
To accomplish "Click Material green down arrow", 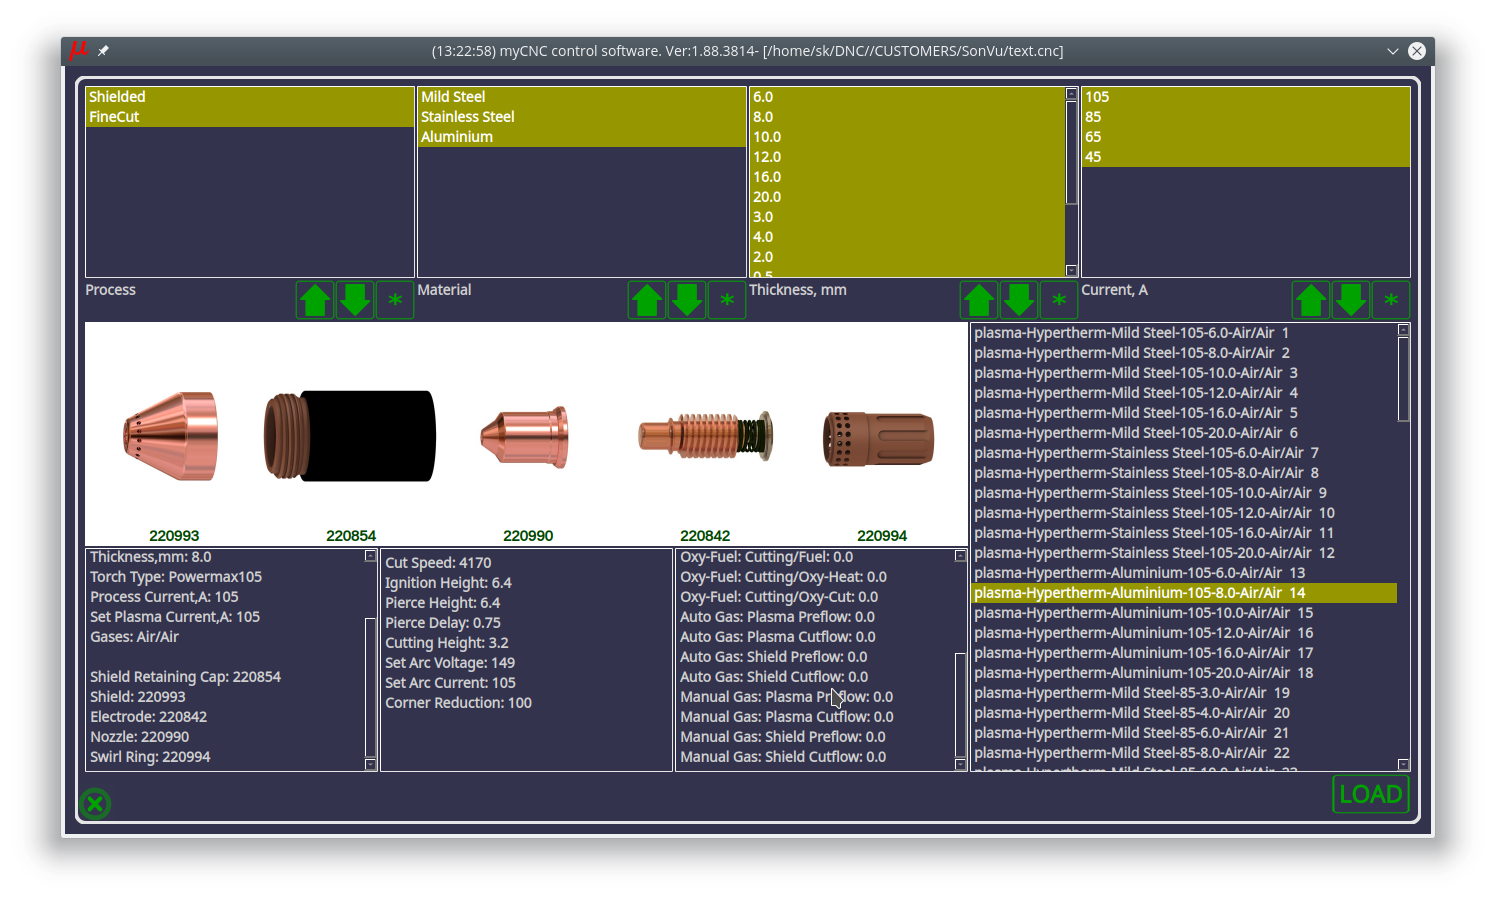I will [x=687, y=300].
